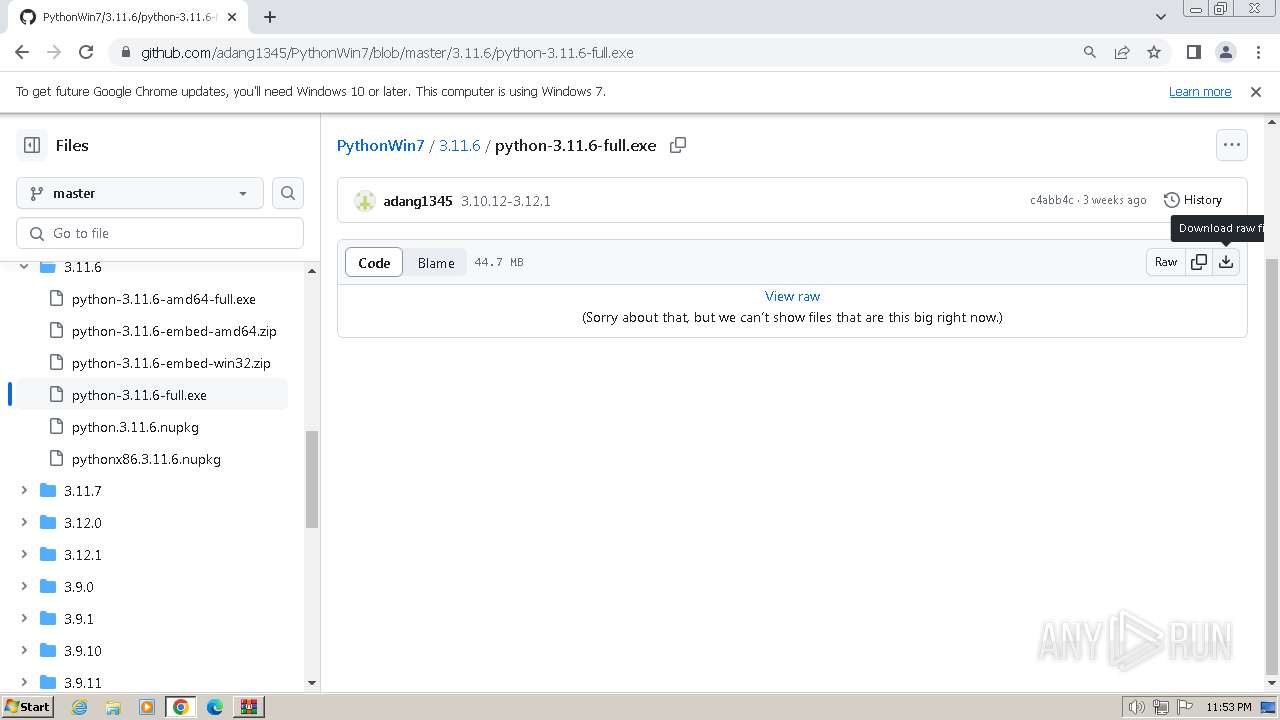
Task: Copy file path icon next to filename
Action: pyautogui.click(x=678, y=145)
